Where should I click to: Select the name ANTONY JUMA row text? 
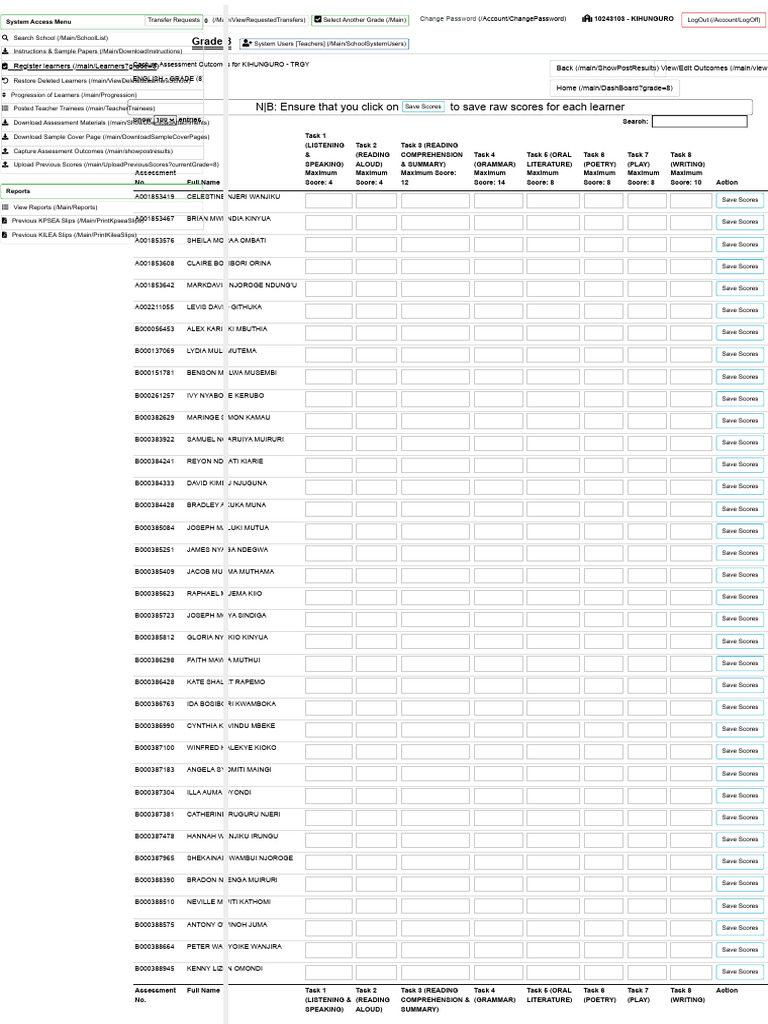[227, 925]
